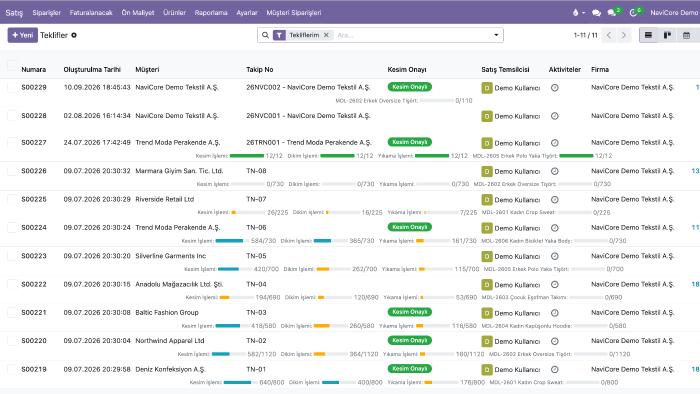Image resolution: width=700 pixels, height=394 pixels.
Task: Open order S00219 Deniz Konfeksiyon A.Ş.
Action: [170, 369]
